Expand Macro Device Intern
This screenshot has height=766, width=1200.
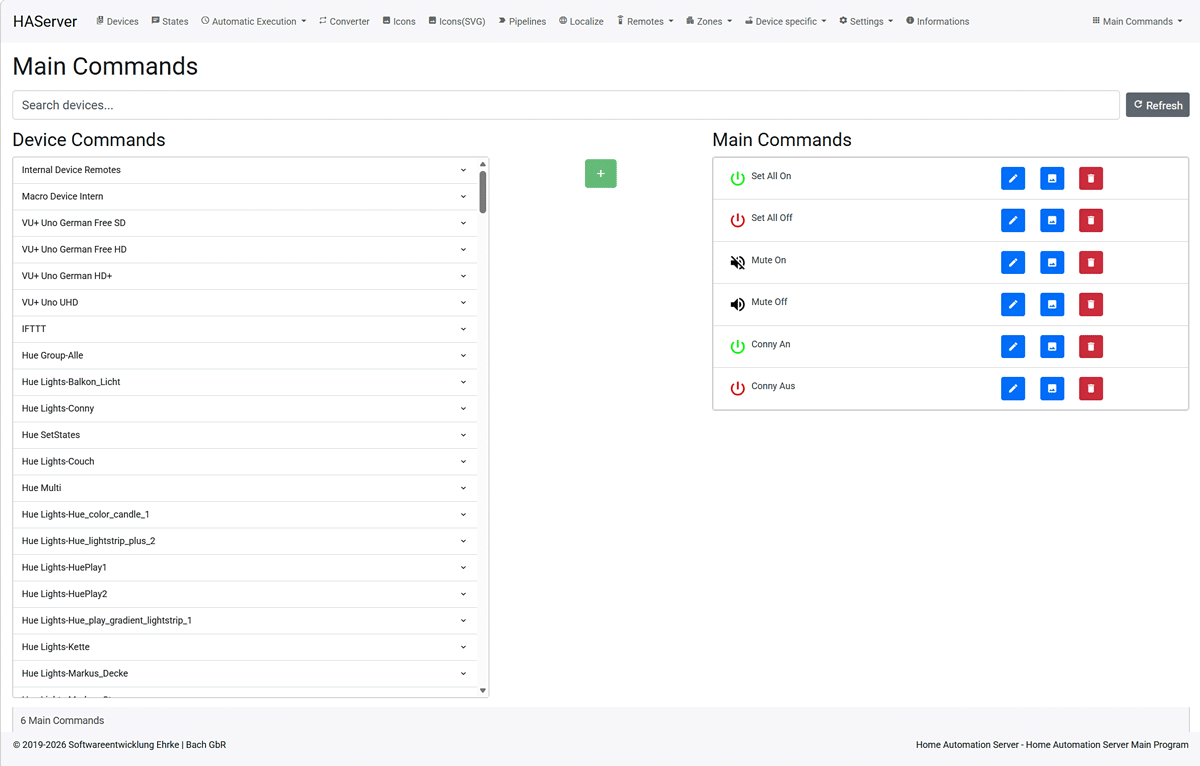[245, 197]
